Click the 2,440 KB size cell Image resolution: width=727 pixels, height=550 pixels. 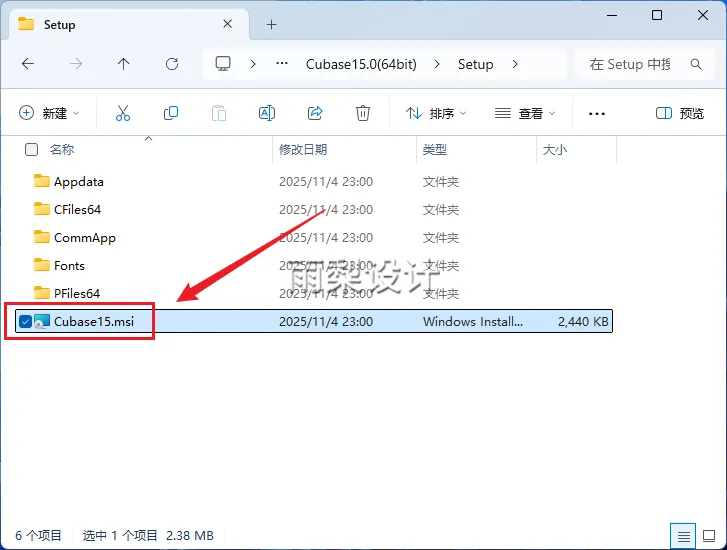[x=583, y=321]
